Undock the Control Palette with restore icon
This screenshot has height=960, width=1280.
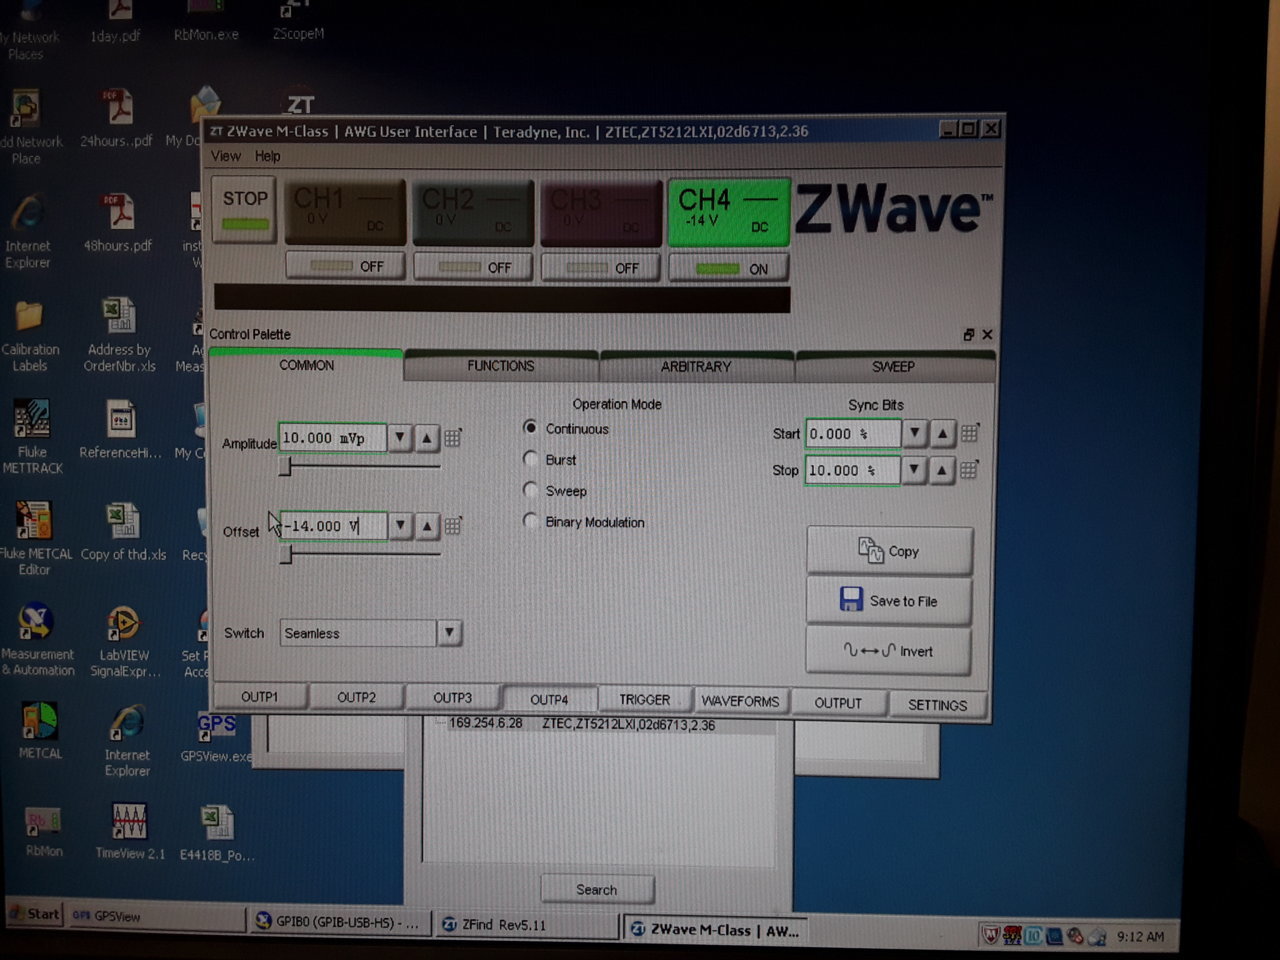tap(968, 335)
